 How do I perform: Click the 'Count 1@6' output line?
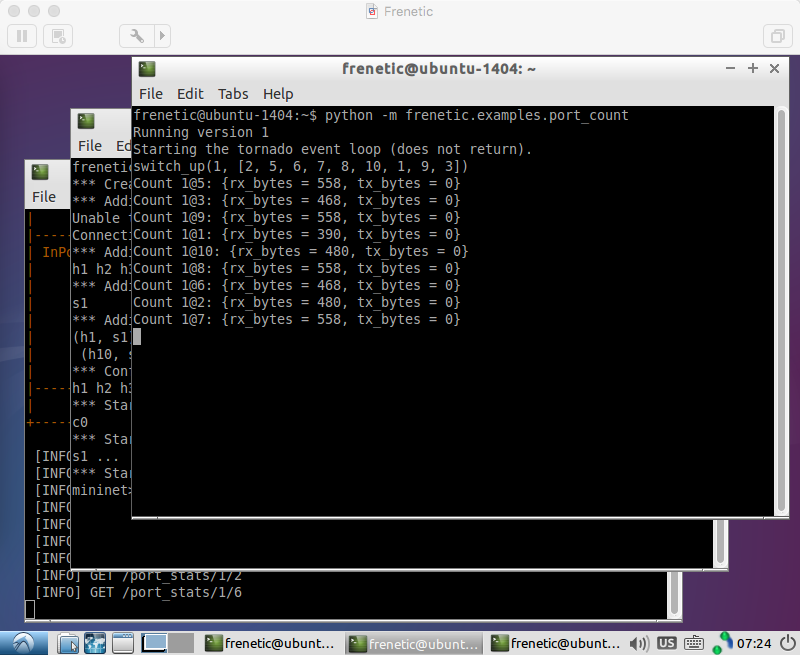[296, 286]
